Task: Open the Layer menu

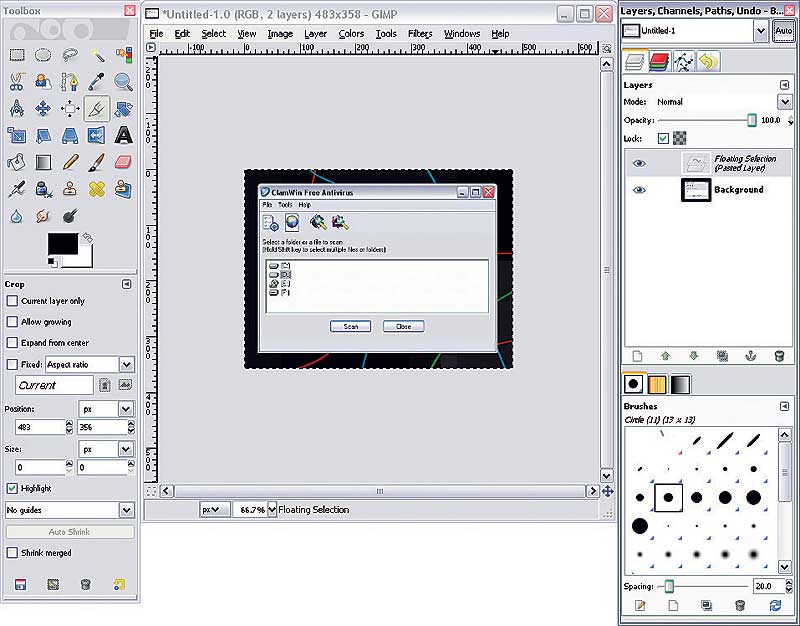Action: pos(315,34)
